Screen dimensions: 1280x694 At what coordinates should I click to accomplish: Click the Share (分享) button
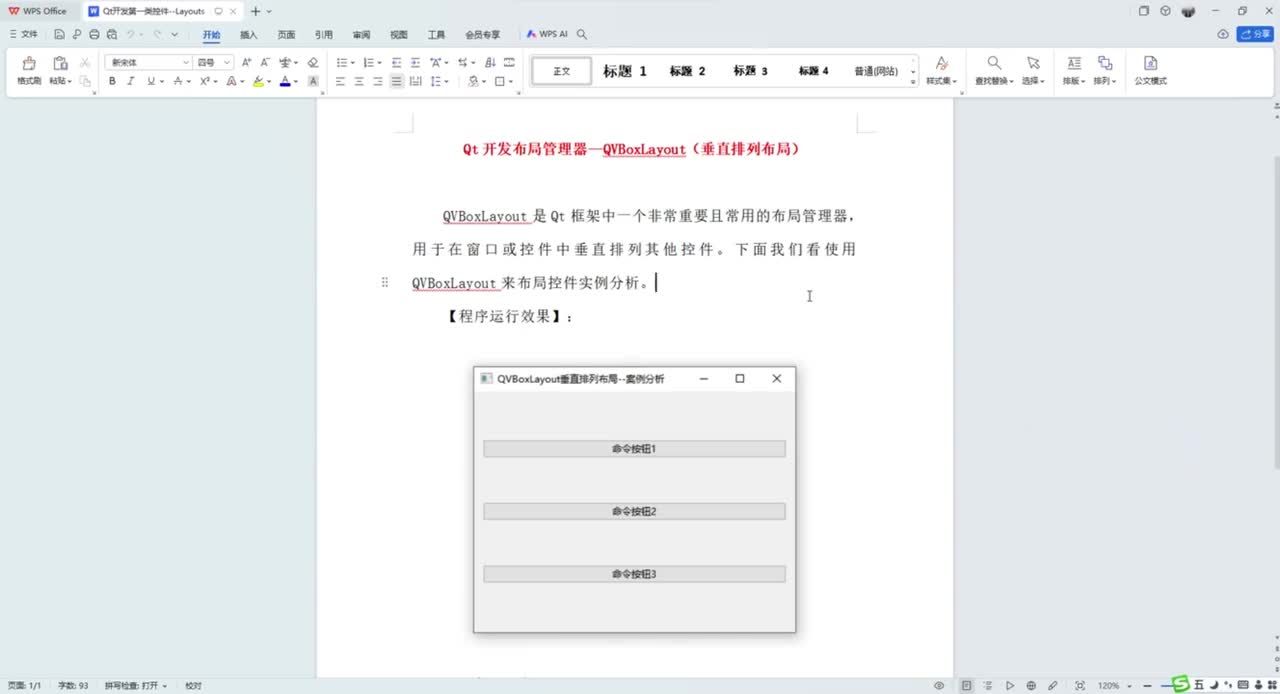click(x=1255, y=34)
